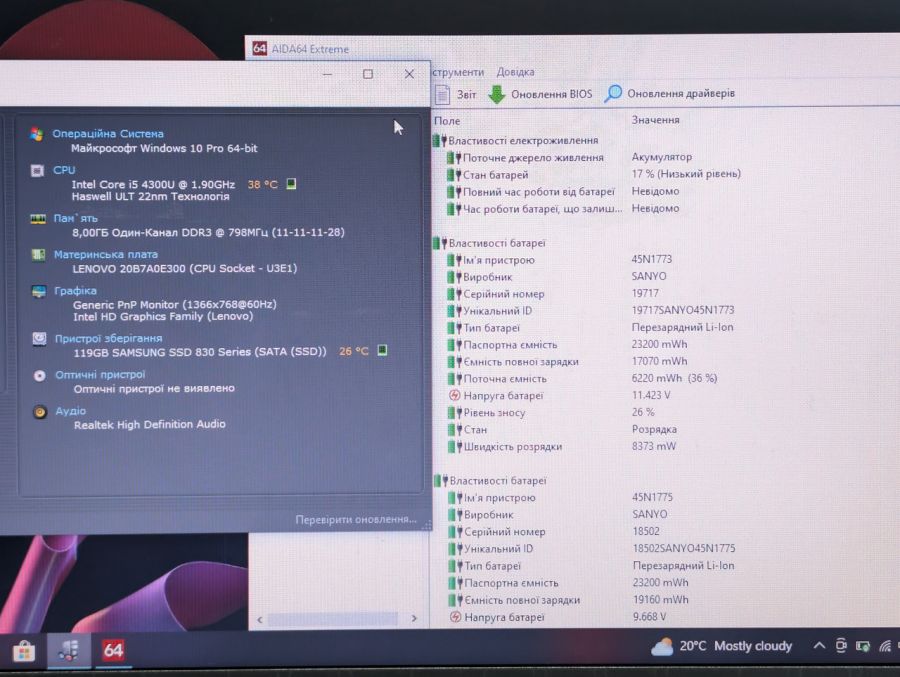Viewport: 900px width, 677px height.
Task: Switch to AIDA64 via taskbar 64 icon
Action: 113,651
